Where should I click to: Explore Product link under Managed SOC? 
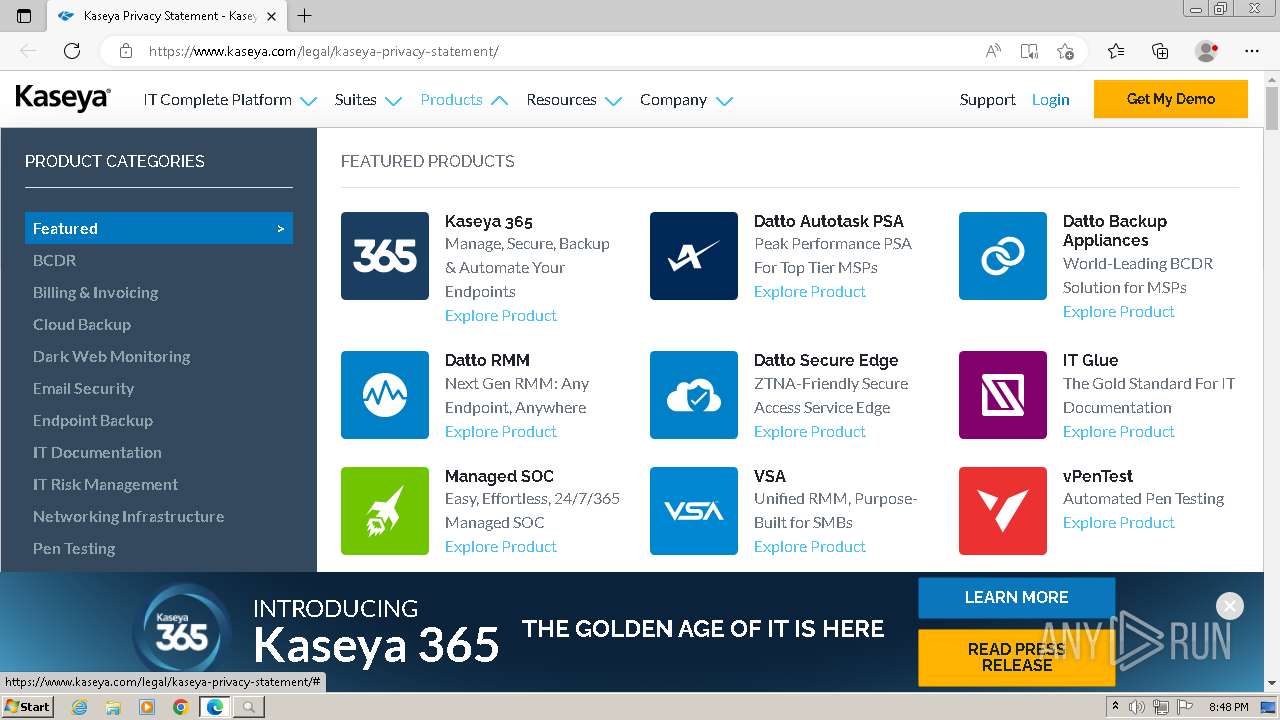(501, 546)
